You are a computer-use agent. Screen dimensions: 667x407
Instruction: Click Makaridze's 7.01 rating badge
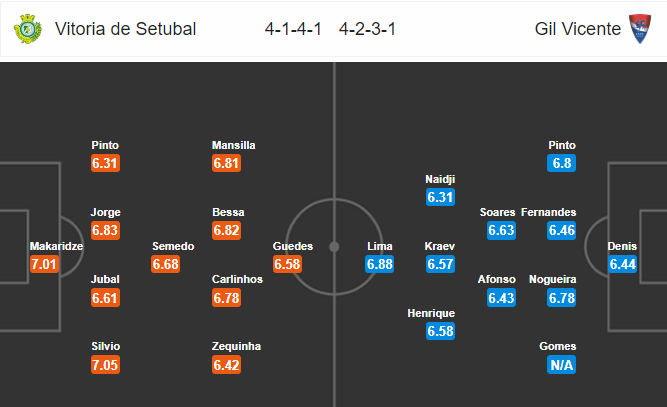coord(44,264)
